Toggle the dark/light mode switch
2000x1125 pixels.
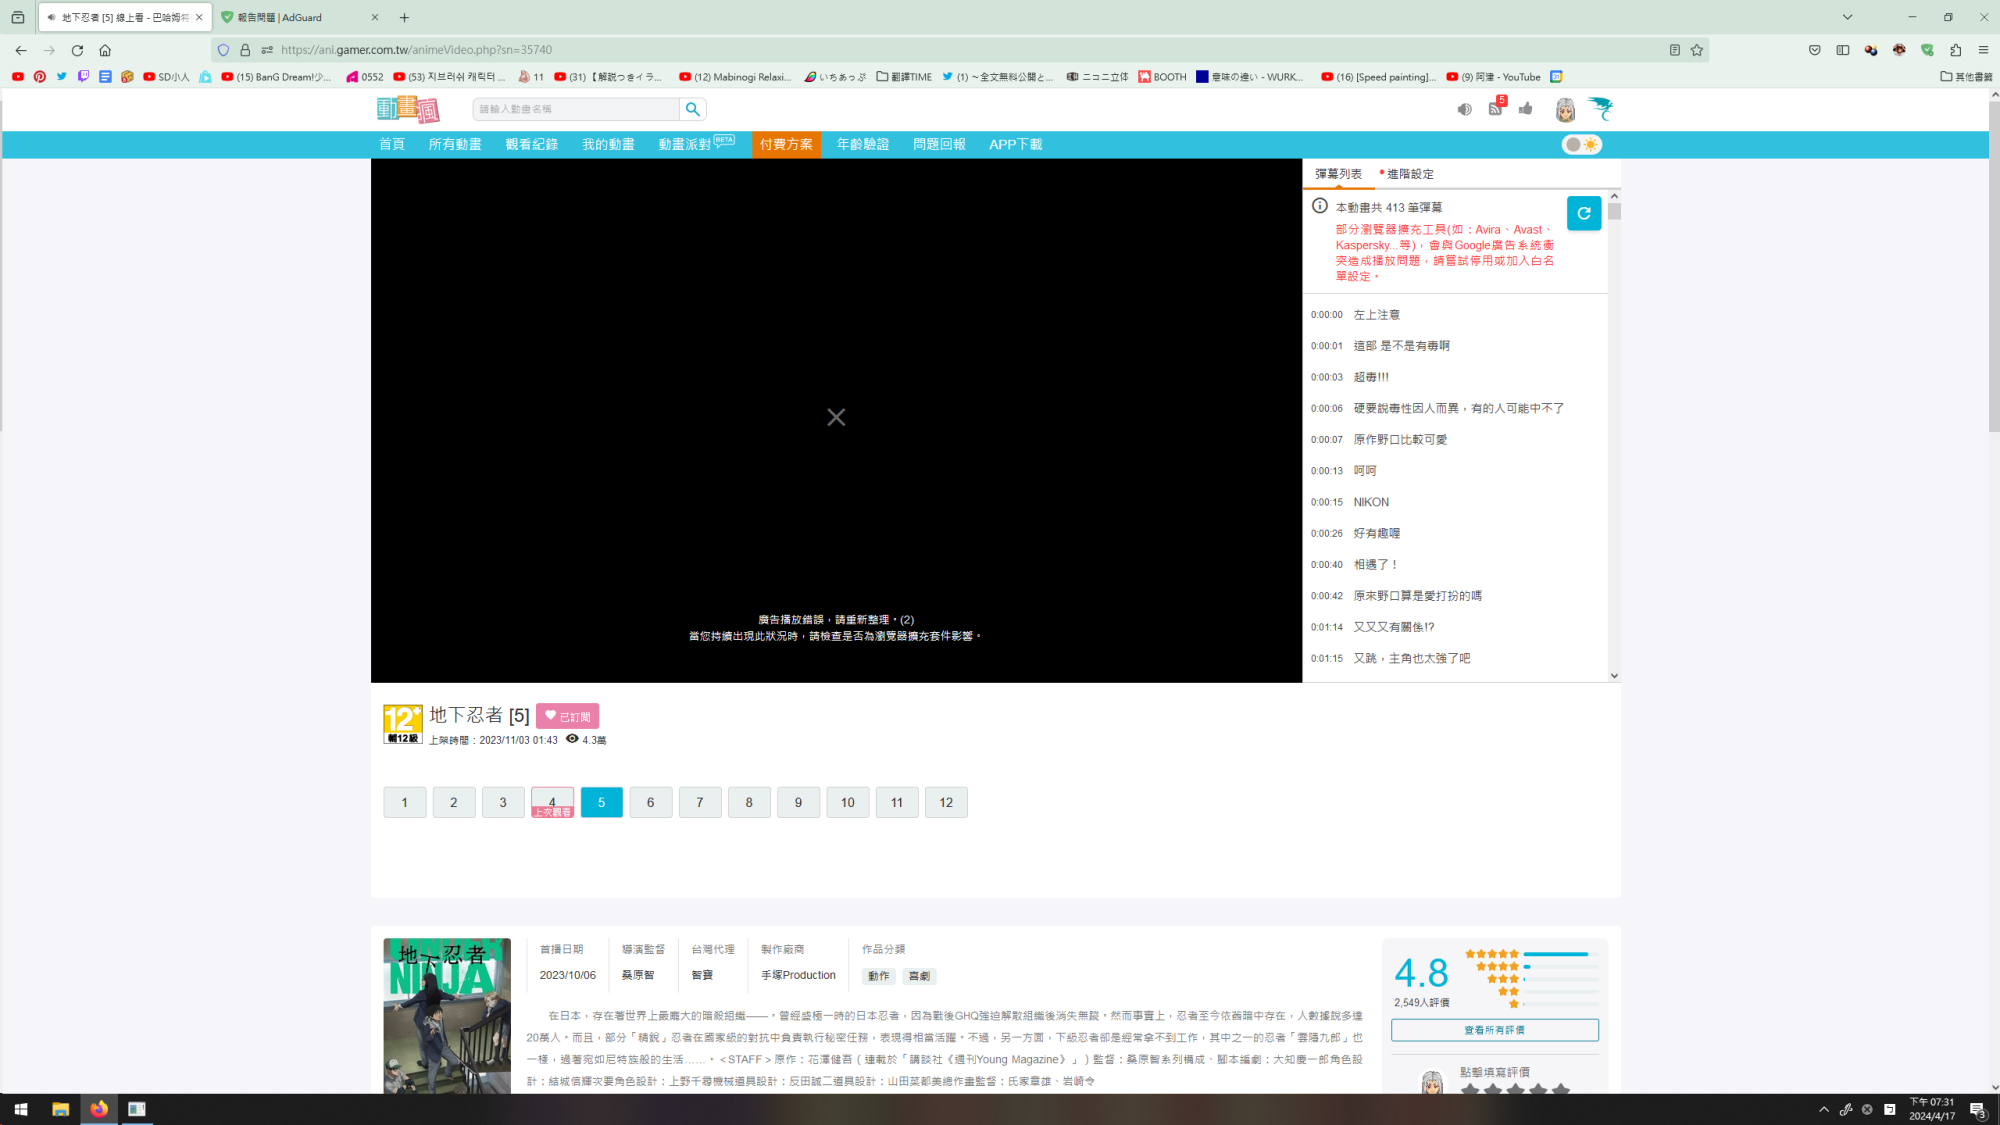click(1582, 145)
